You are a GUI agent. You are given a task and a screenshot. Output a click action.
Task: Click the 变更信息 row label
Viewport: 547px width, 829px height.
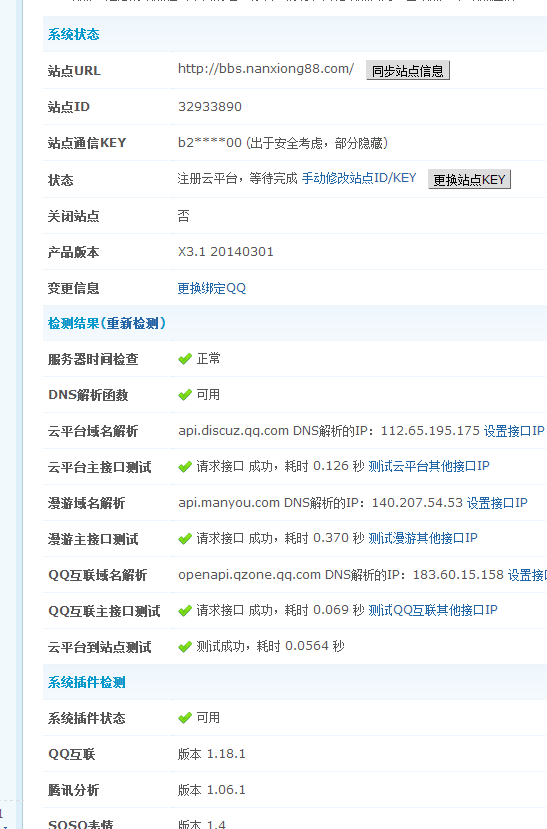(73, 288)
